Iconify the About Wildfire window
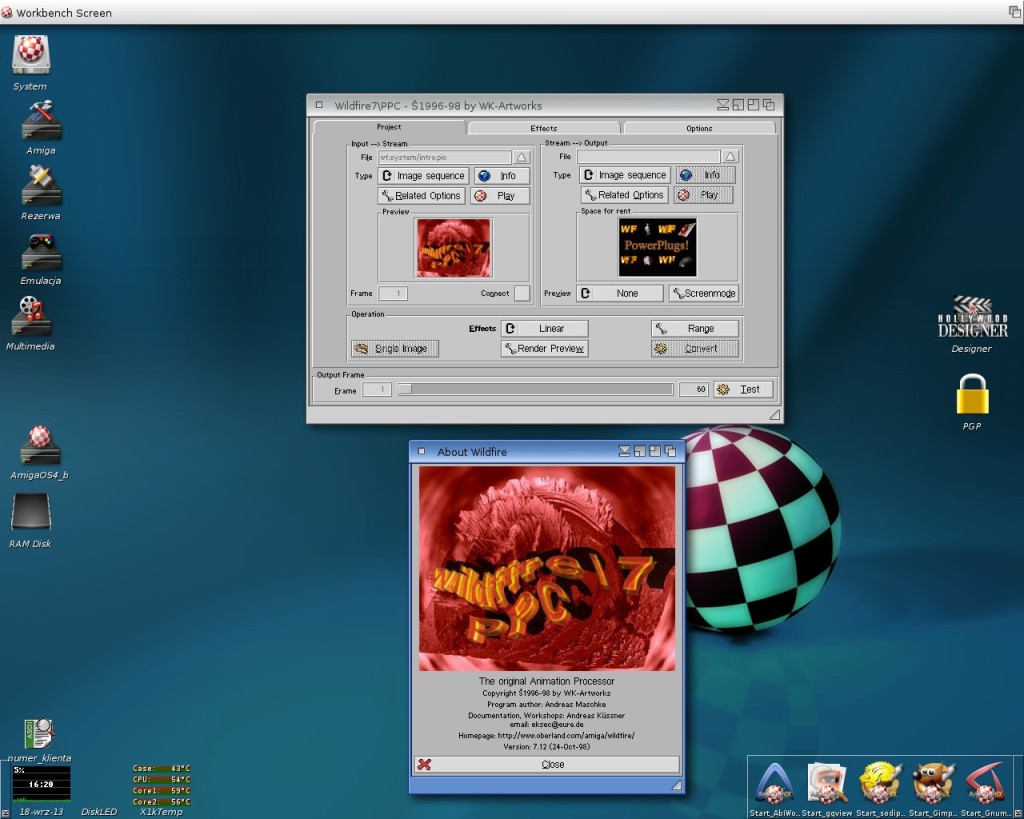Viewport: 1024px width, 819px height. tap(624, 451)
